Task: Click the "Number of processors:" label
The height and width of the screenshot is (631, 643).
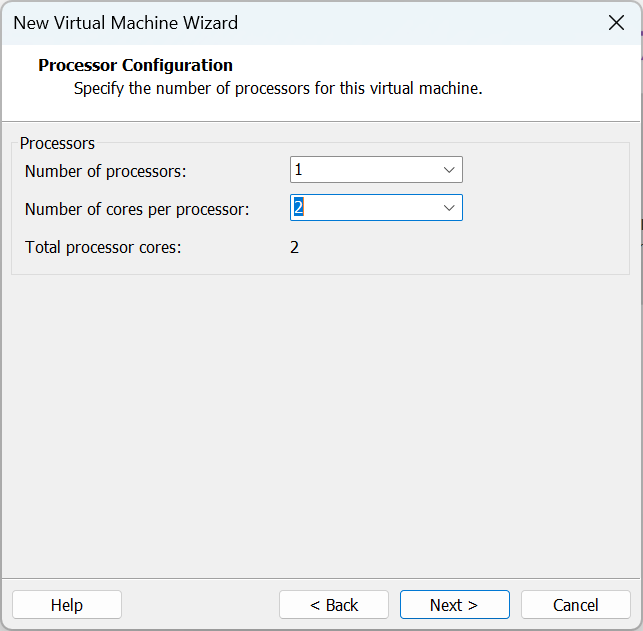Action: point(106,171)
